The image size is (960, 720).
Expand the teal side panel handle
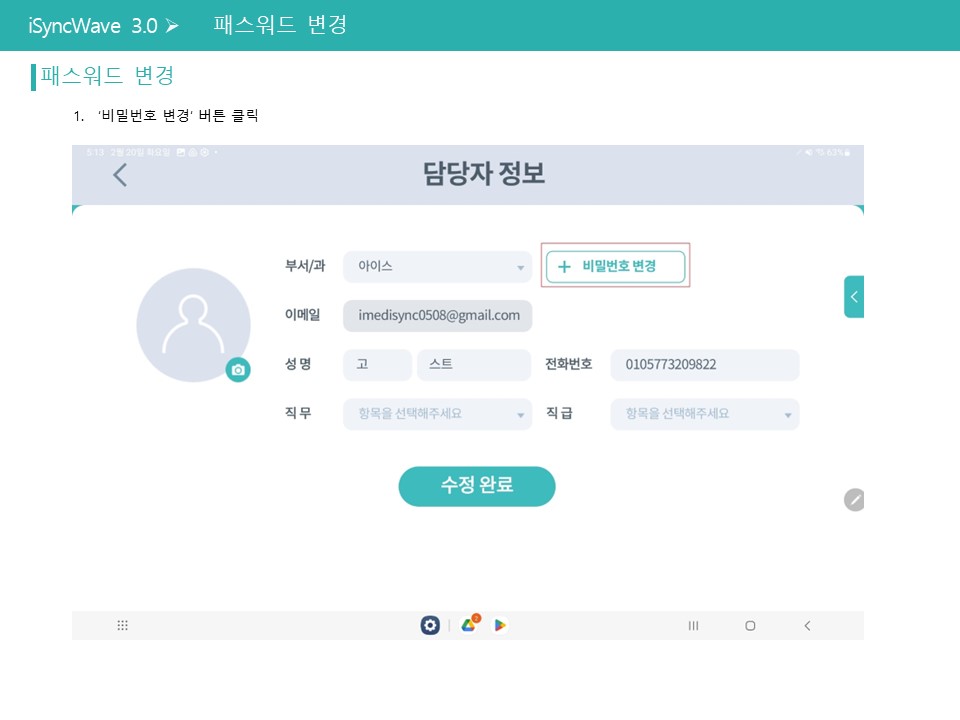pyautogui.click(x=853, y=297)
